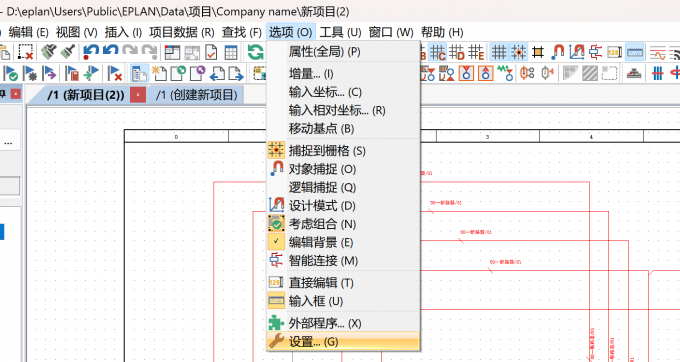Choose 增量... (I) menu entry
This screenshot has height=362, width=680.
pyautogui.click(x=343, y=74)
